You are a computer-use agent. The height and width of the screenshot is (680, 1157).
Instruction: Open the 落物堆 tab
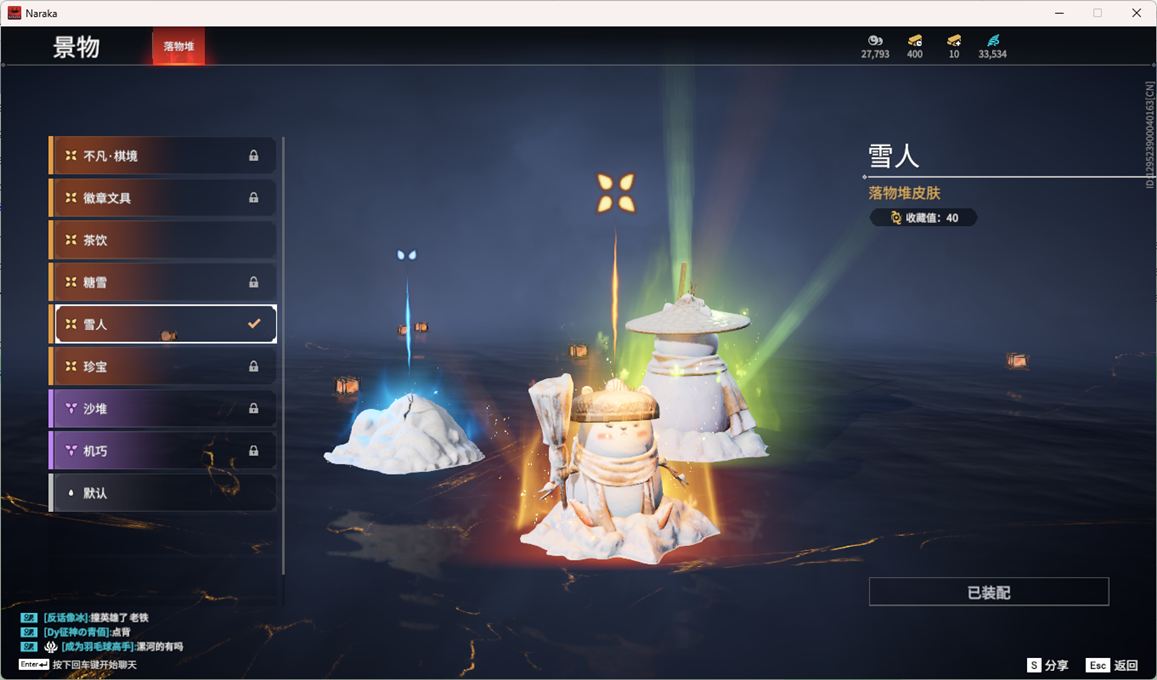pos(178,47)
